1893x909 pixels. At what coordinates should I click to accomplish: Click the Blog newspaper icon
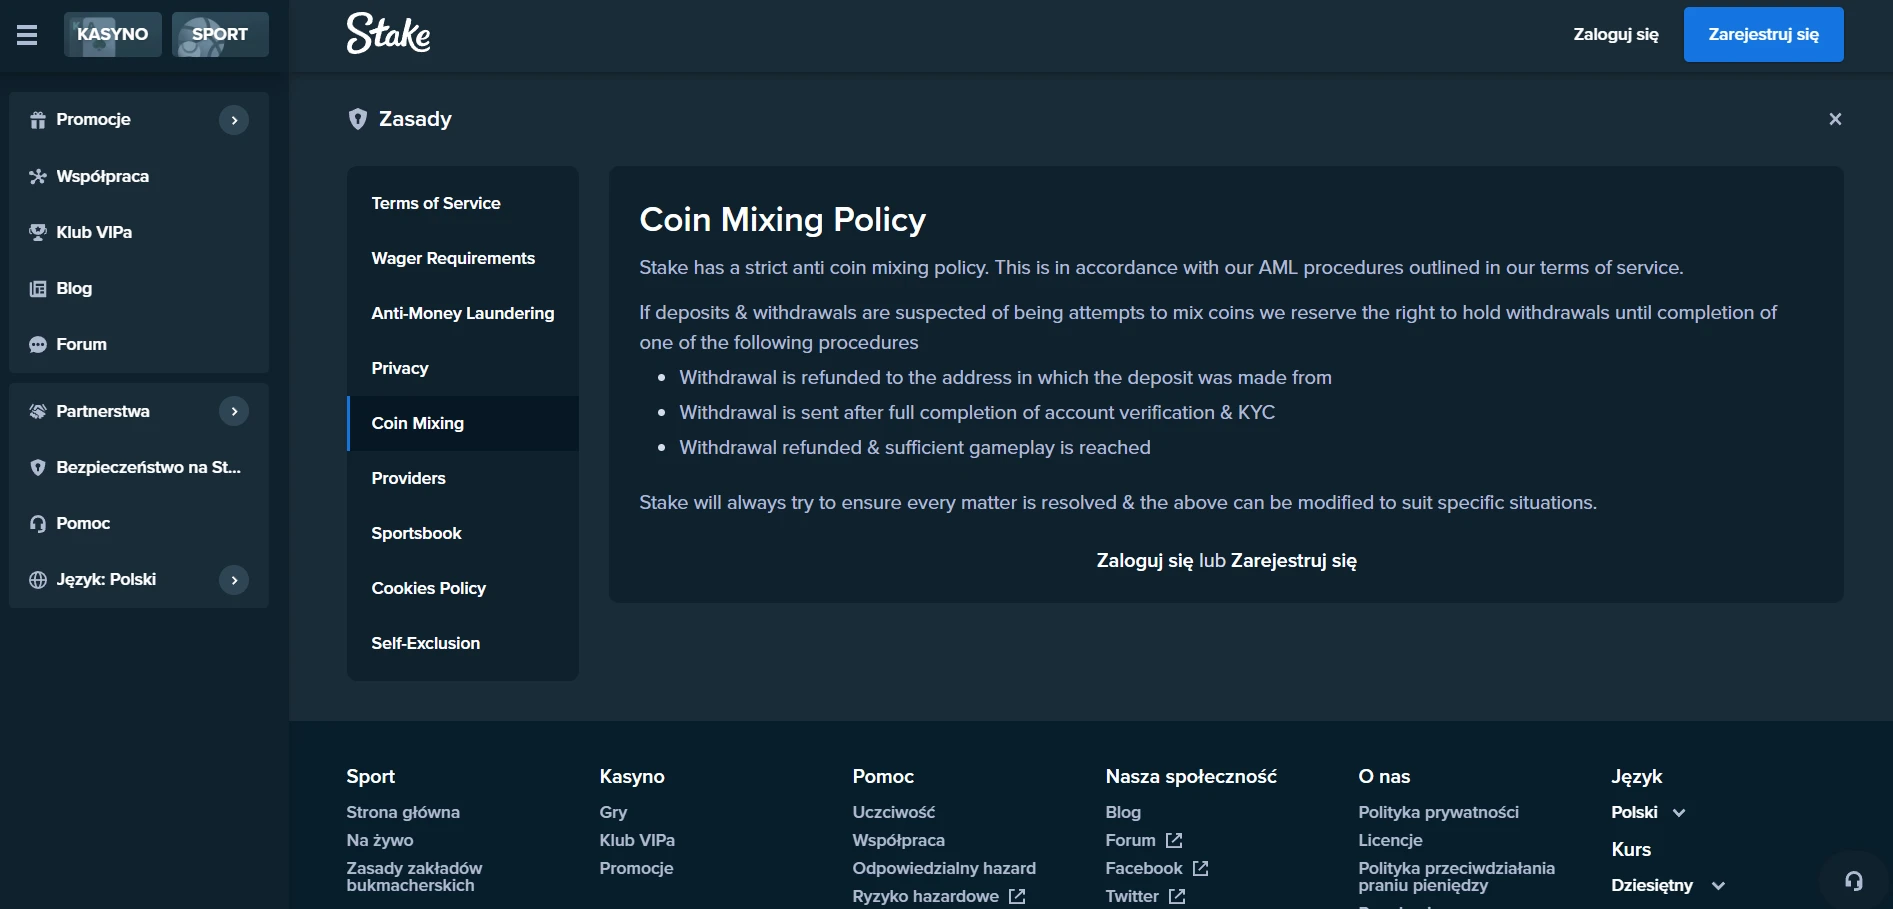pyautogui.click(x=38, y=288)
